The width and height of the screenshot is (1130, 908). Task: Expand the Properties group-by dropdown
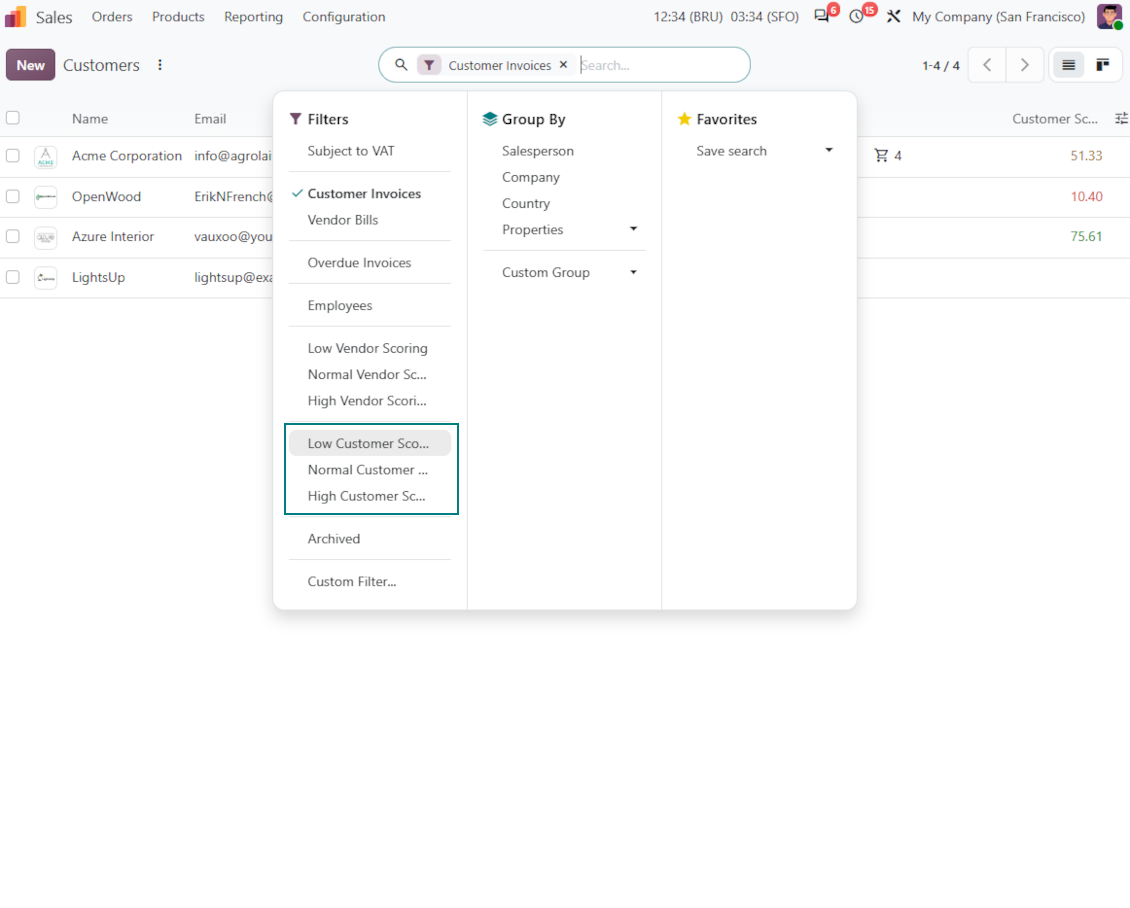point(633,229)
